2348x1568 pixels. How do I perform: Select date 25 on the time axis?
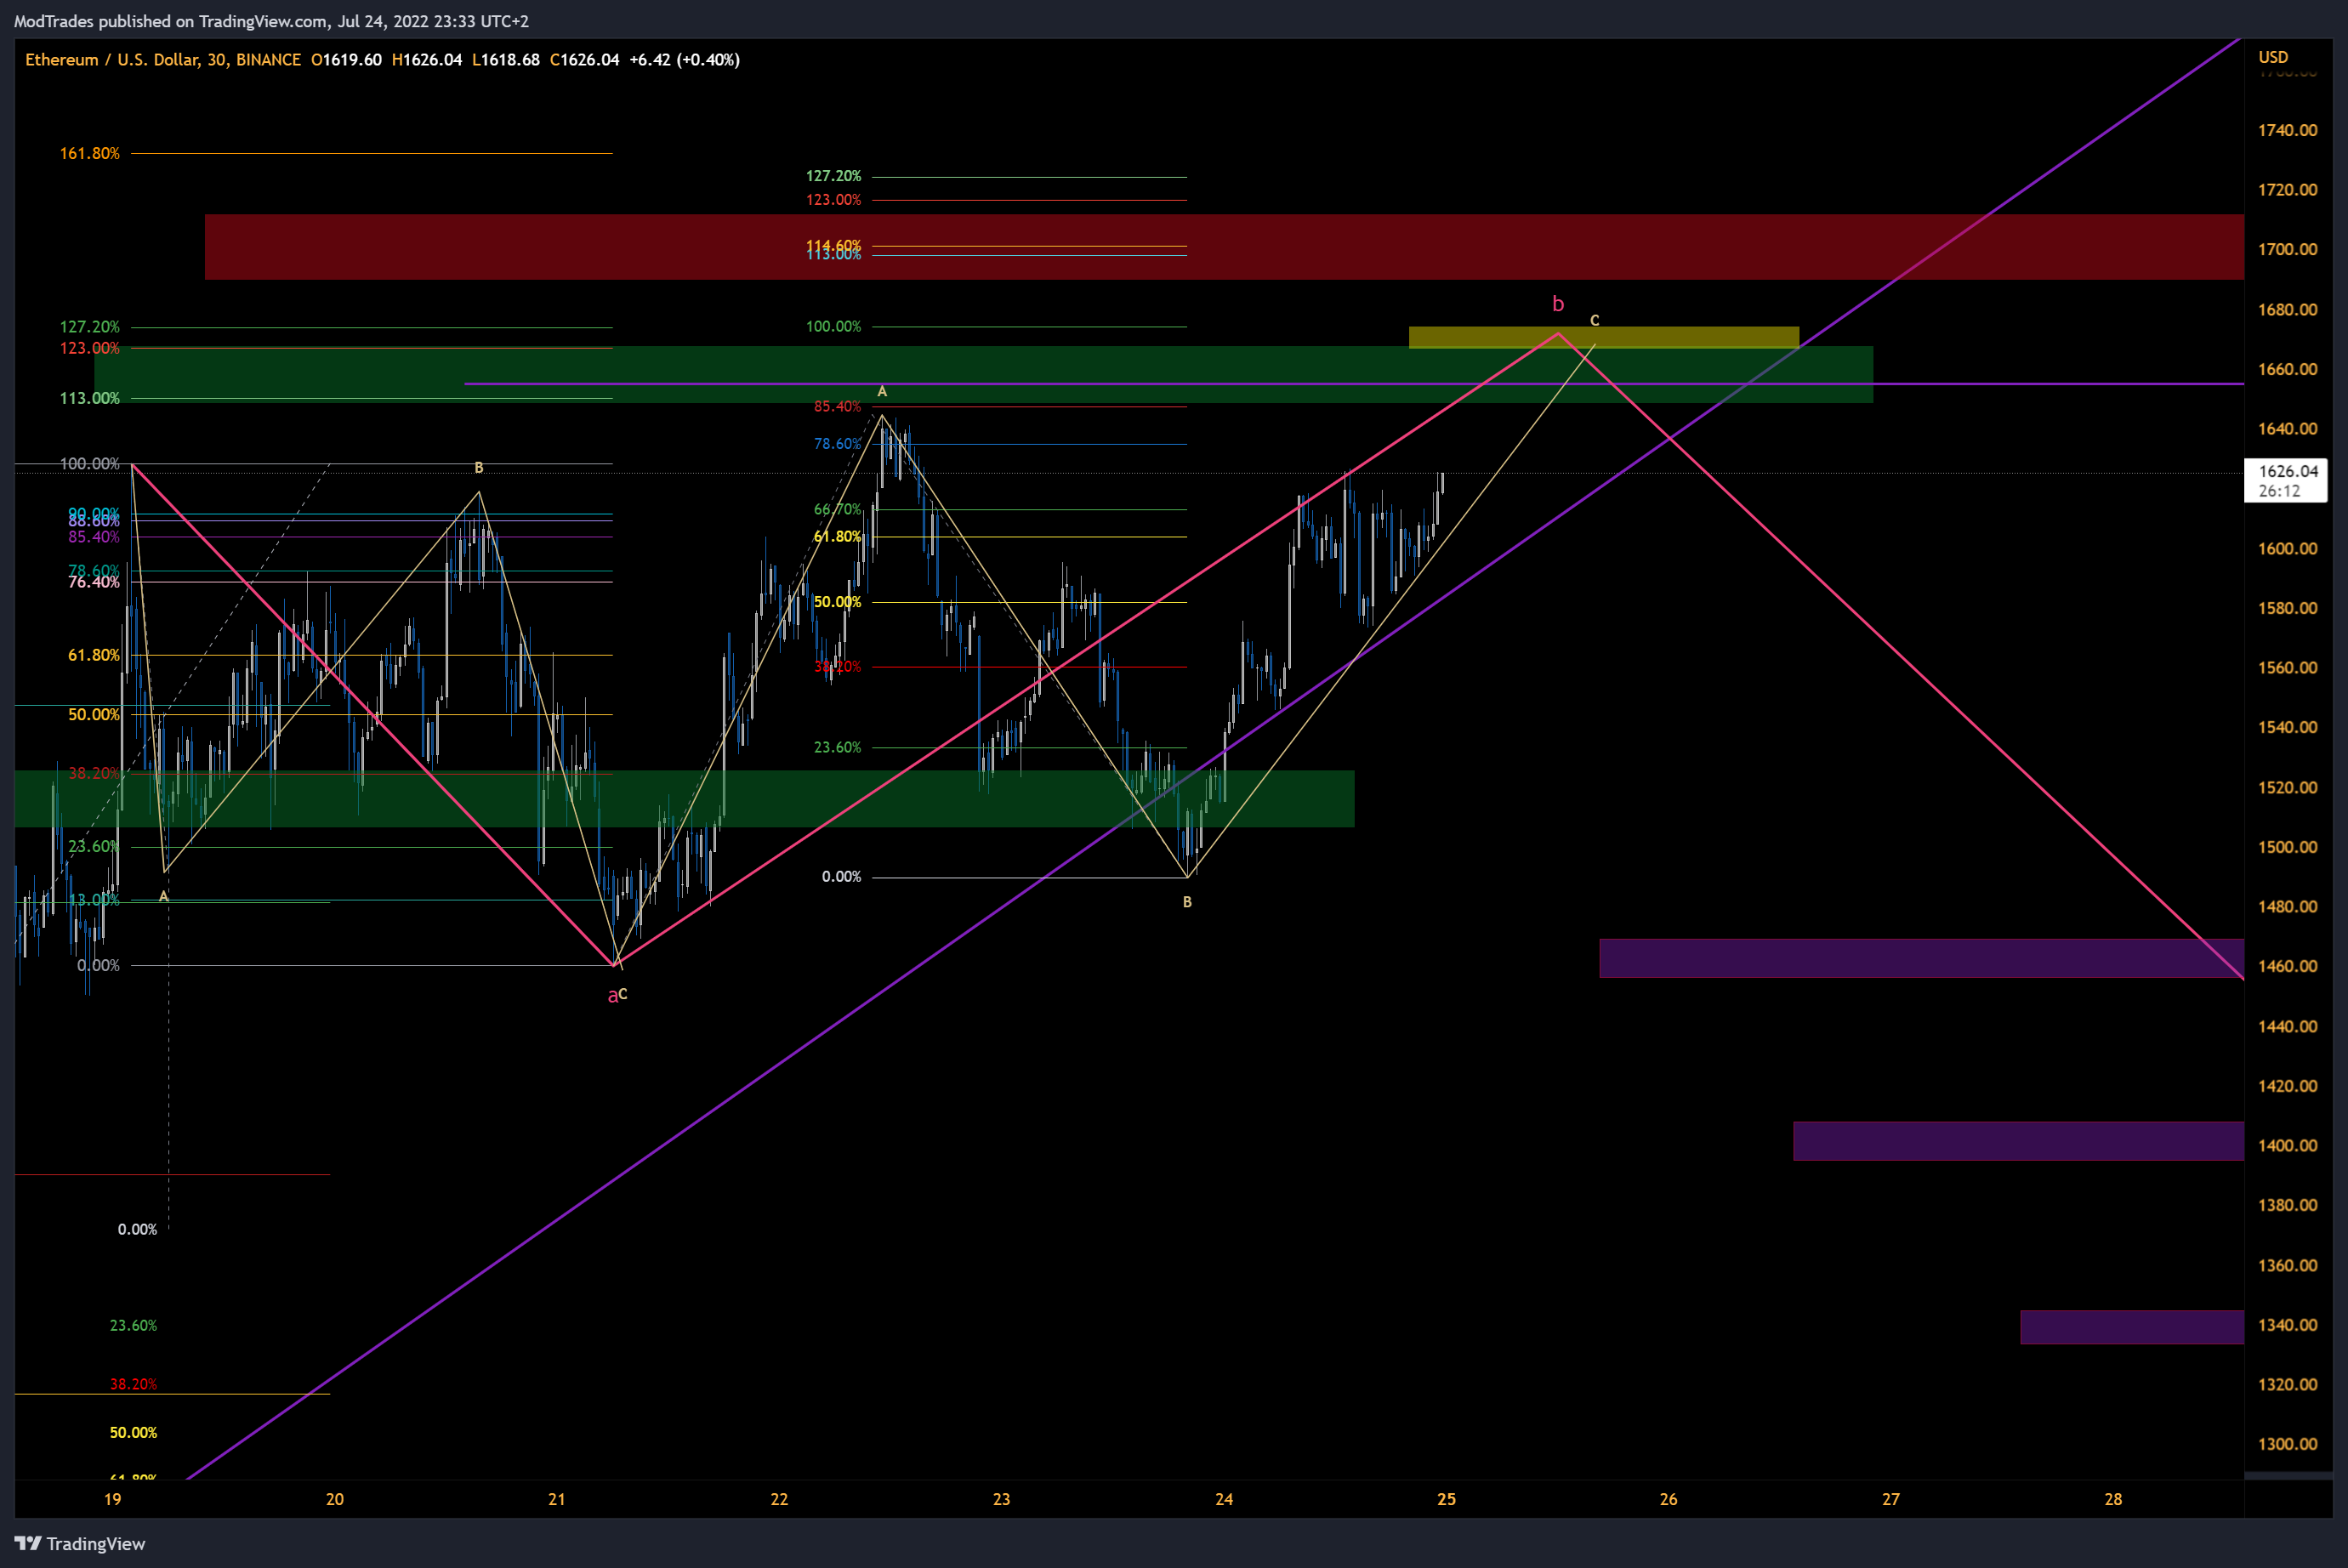[1446, 1499]
